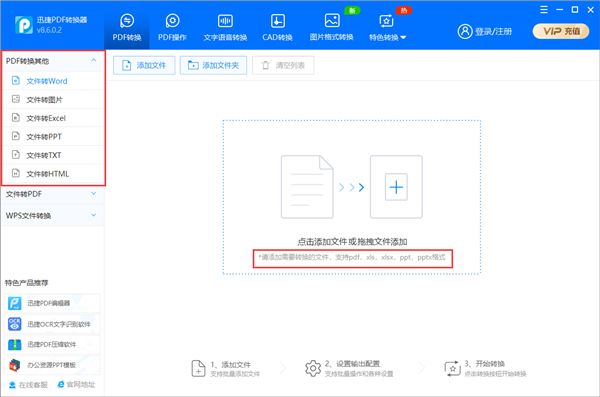
Task: Switch to the PDF操作 tab
Action: tap(172, 27)
